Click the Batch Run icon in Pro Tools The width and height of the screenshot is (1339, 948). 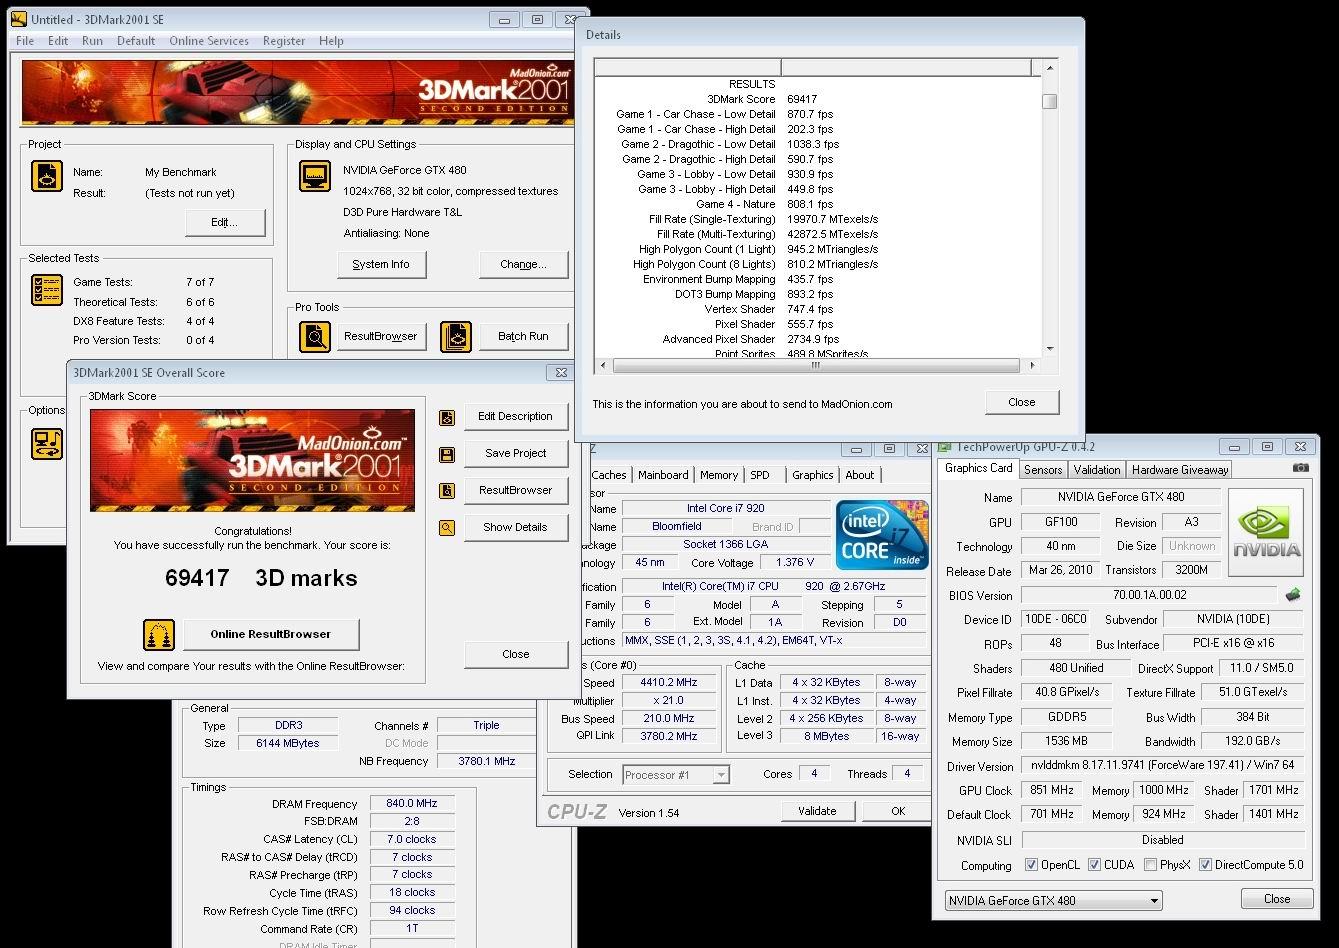[x=456, y=336]
